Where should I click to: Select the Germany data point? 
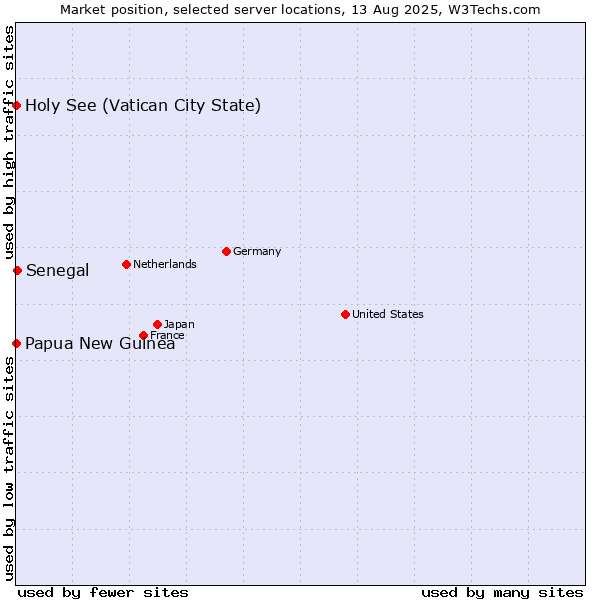point(226,251)
